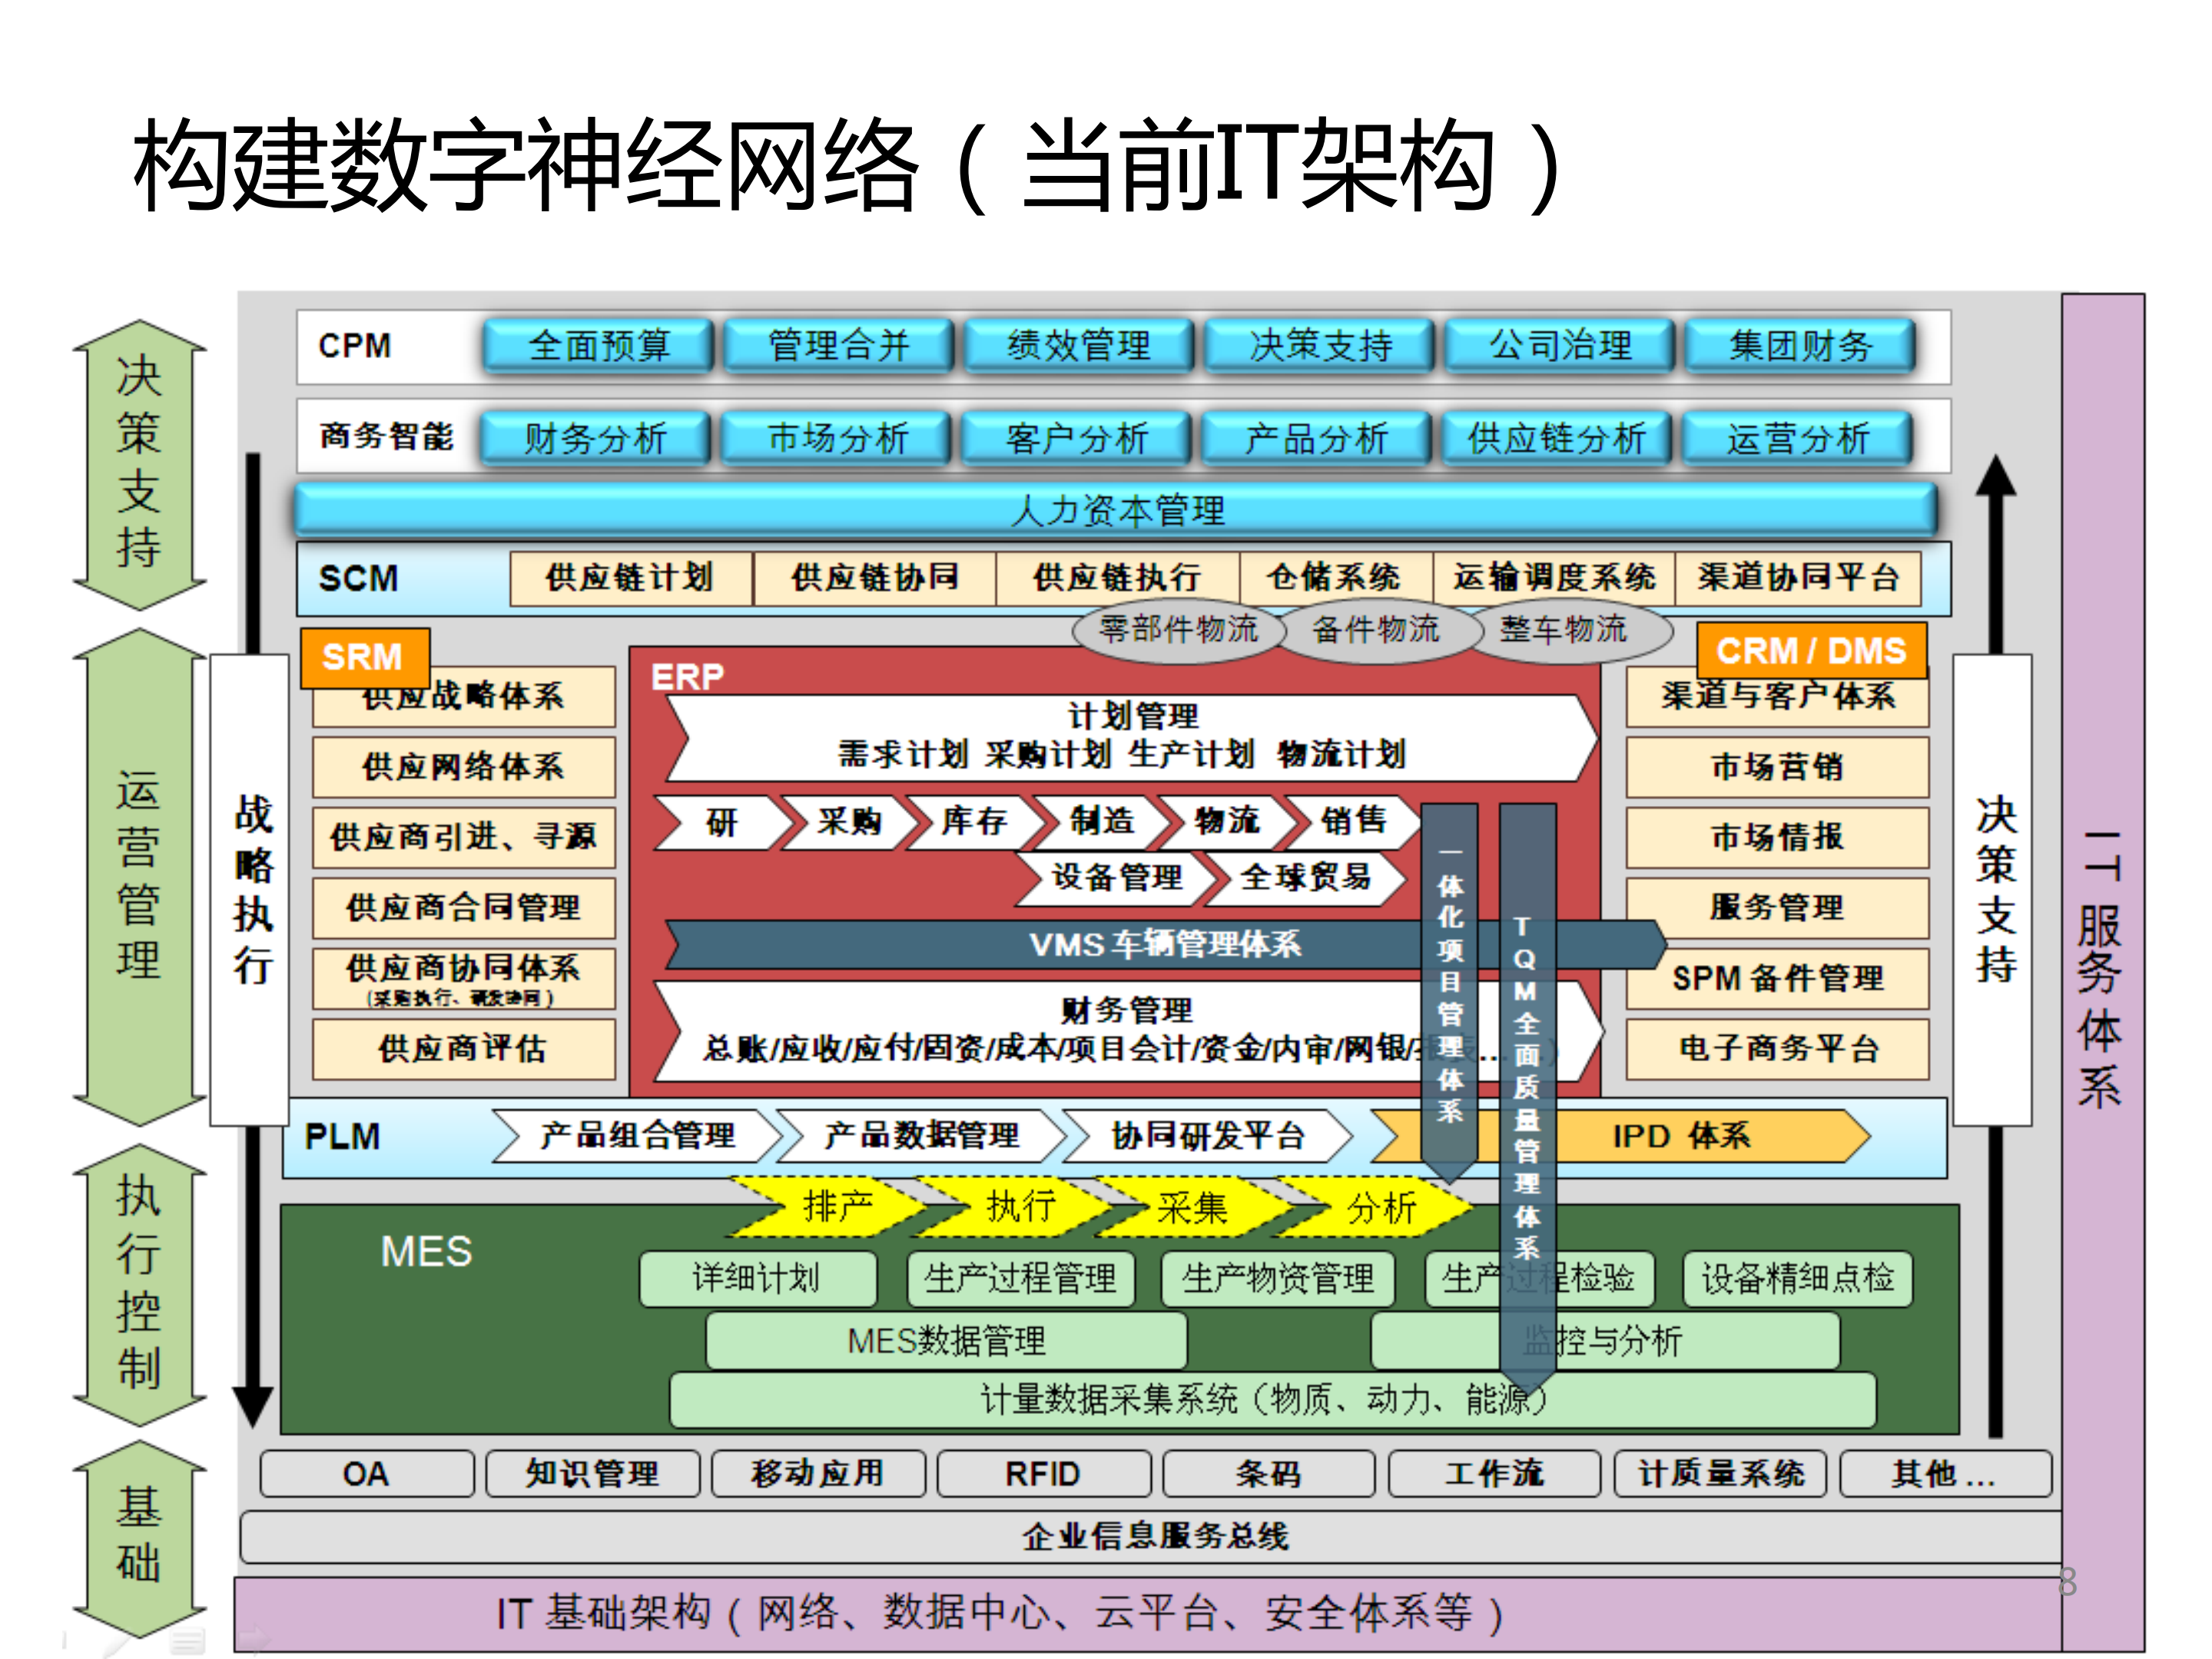Open the CRM / DMS block
This screenshot has height=1659, width=2212.
pyautogui.click(x=1812, y=652)
